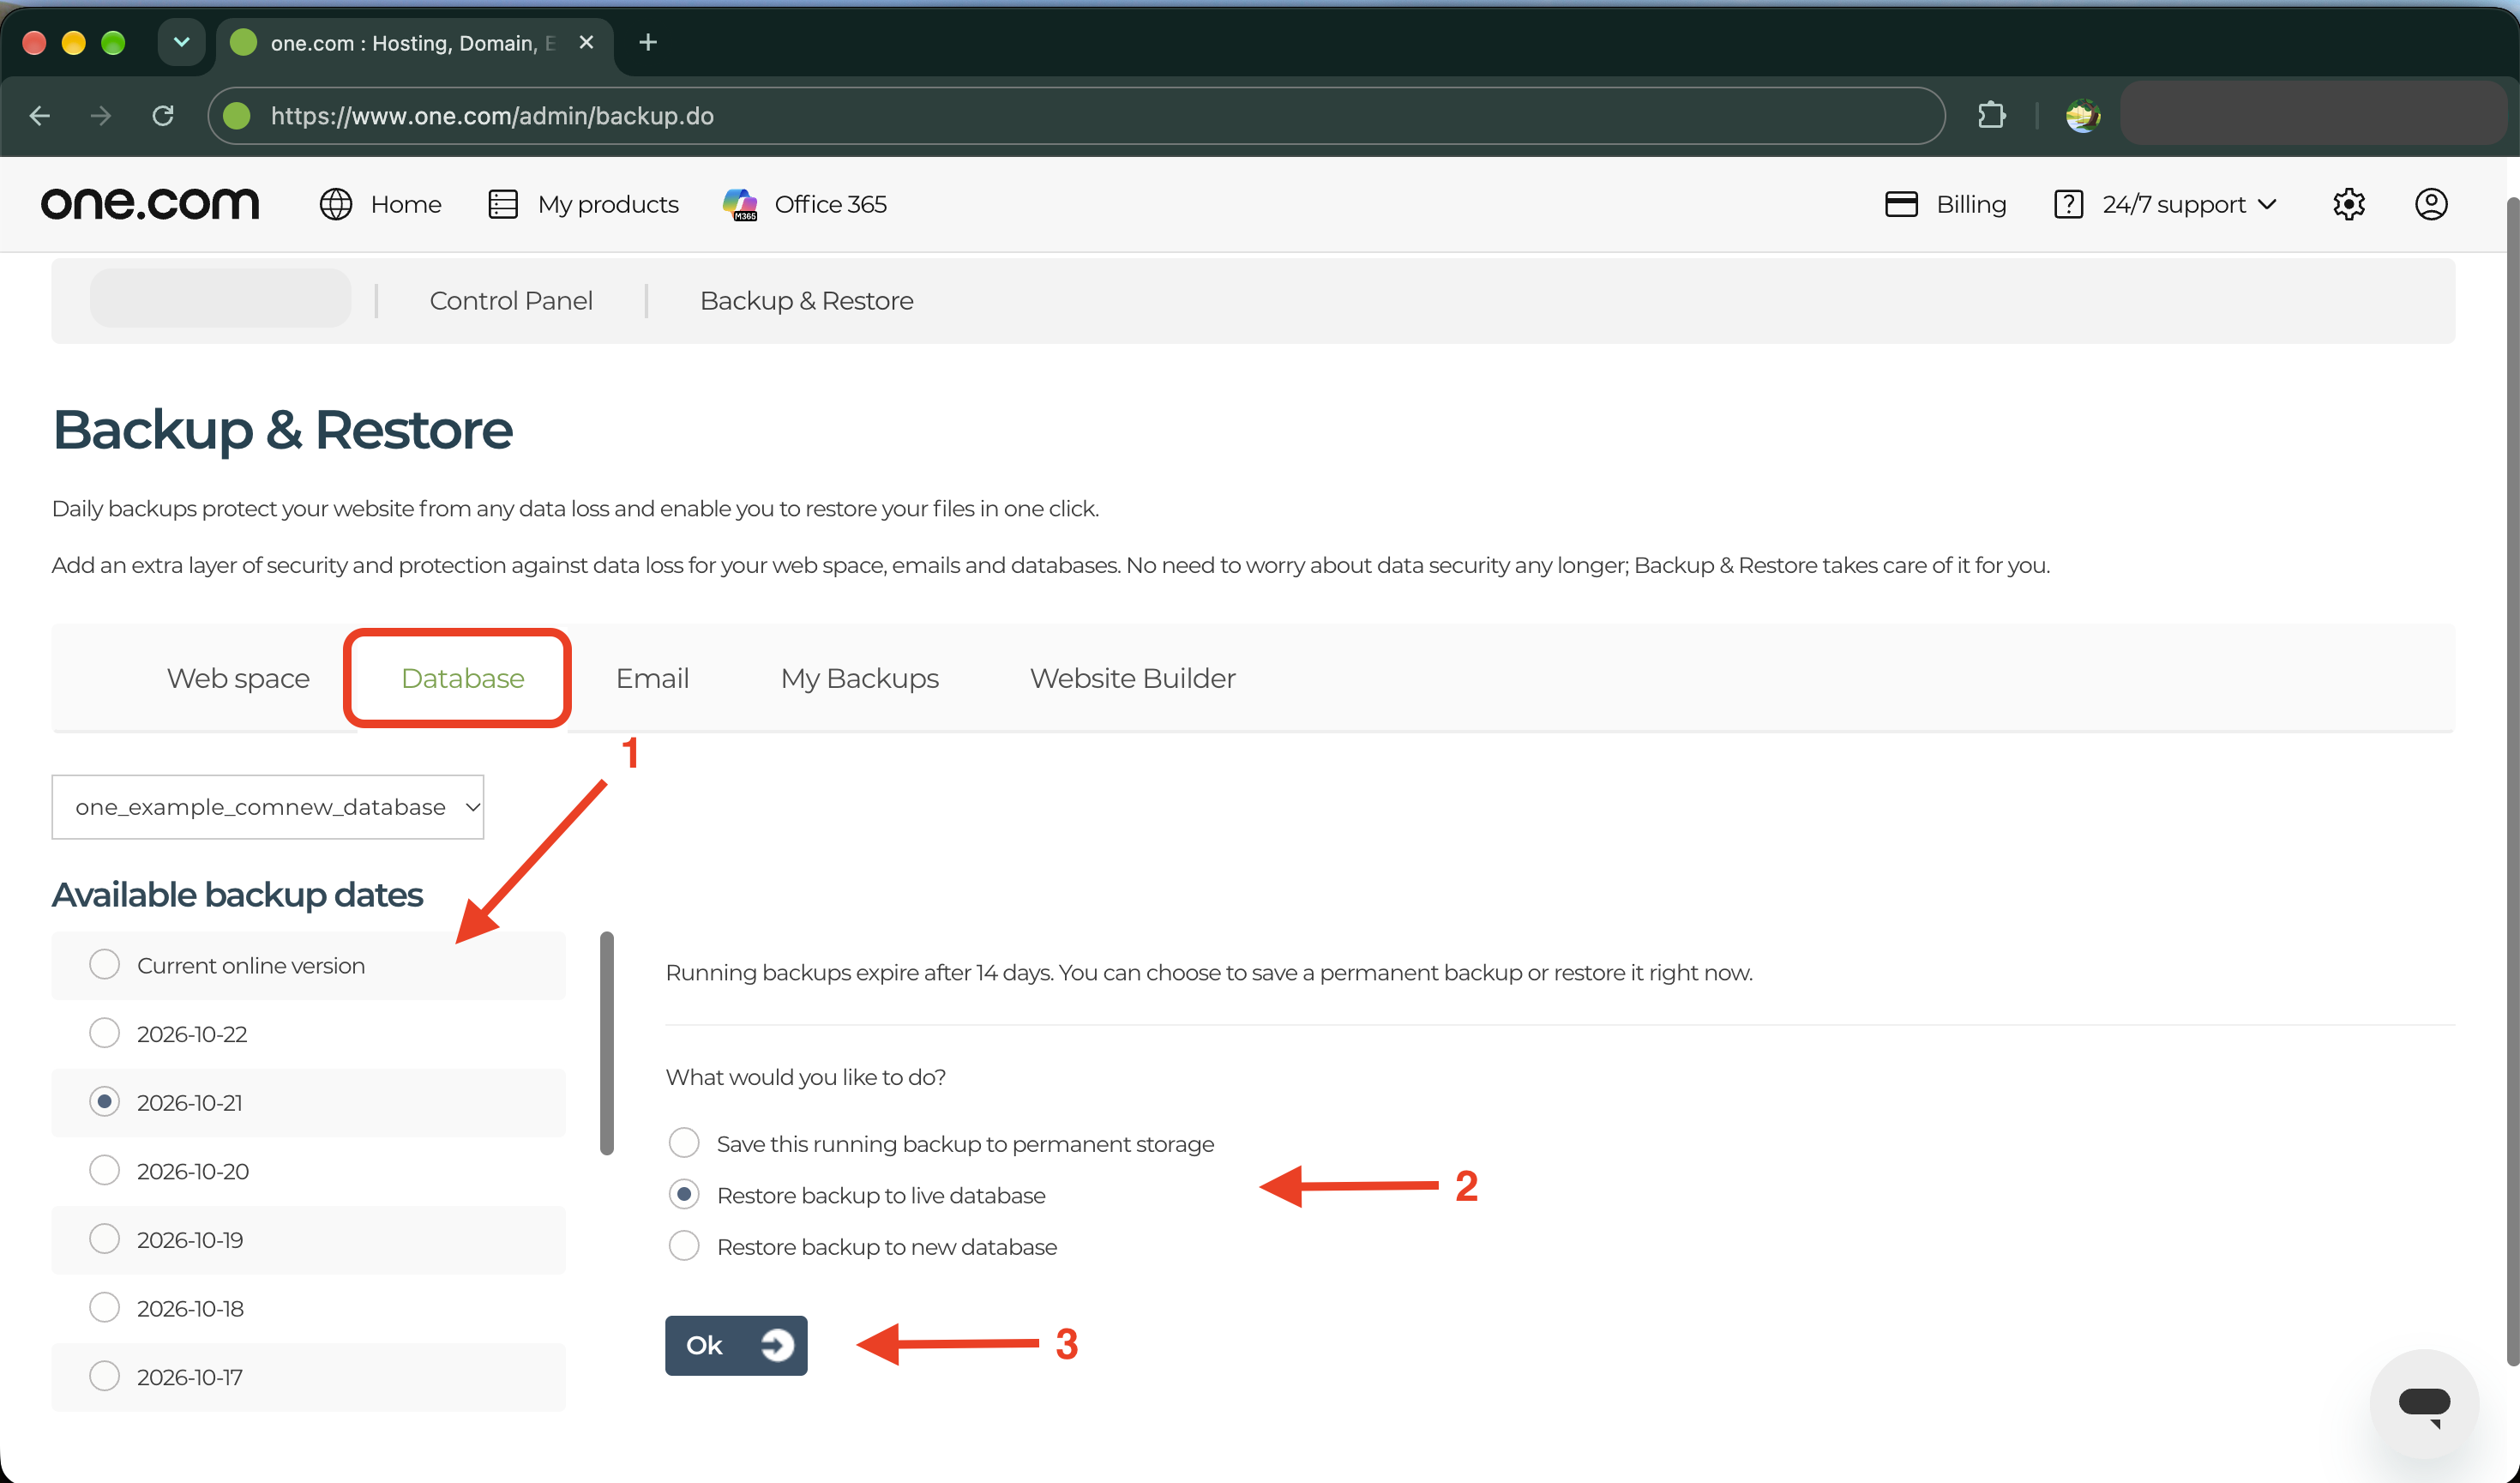
Task: Click the site info icon in address bar
Action: pyautogui.click(x=237, y=116)
